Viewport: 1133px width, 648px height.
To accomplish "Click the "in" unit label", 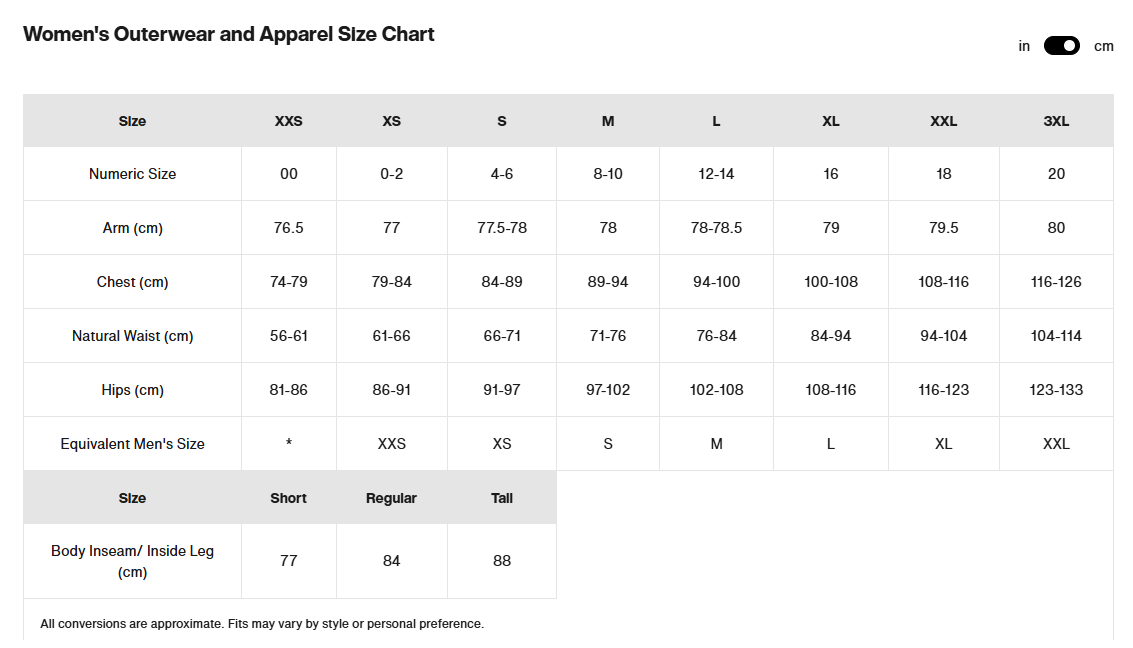I will [1024, 46].
